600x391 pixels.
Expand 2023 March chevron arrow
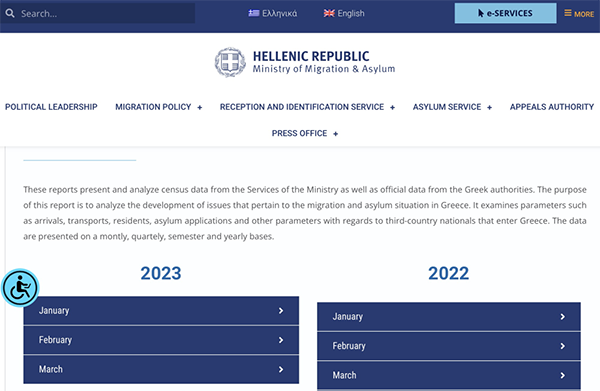281,370
